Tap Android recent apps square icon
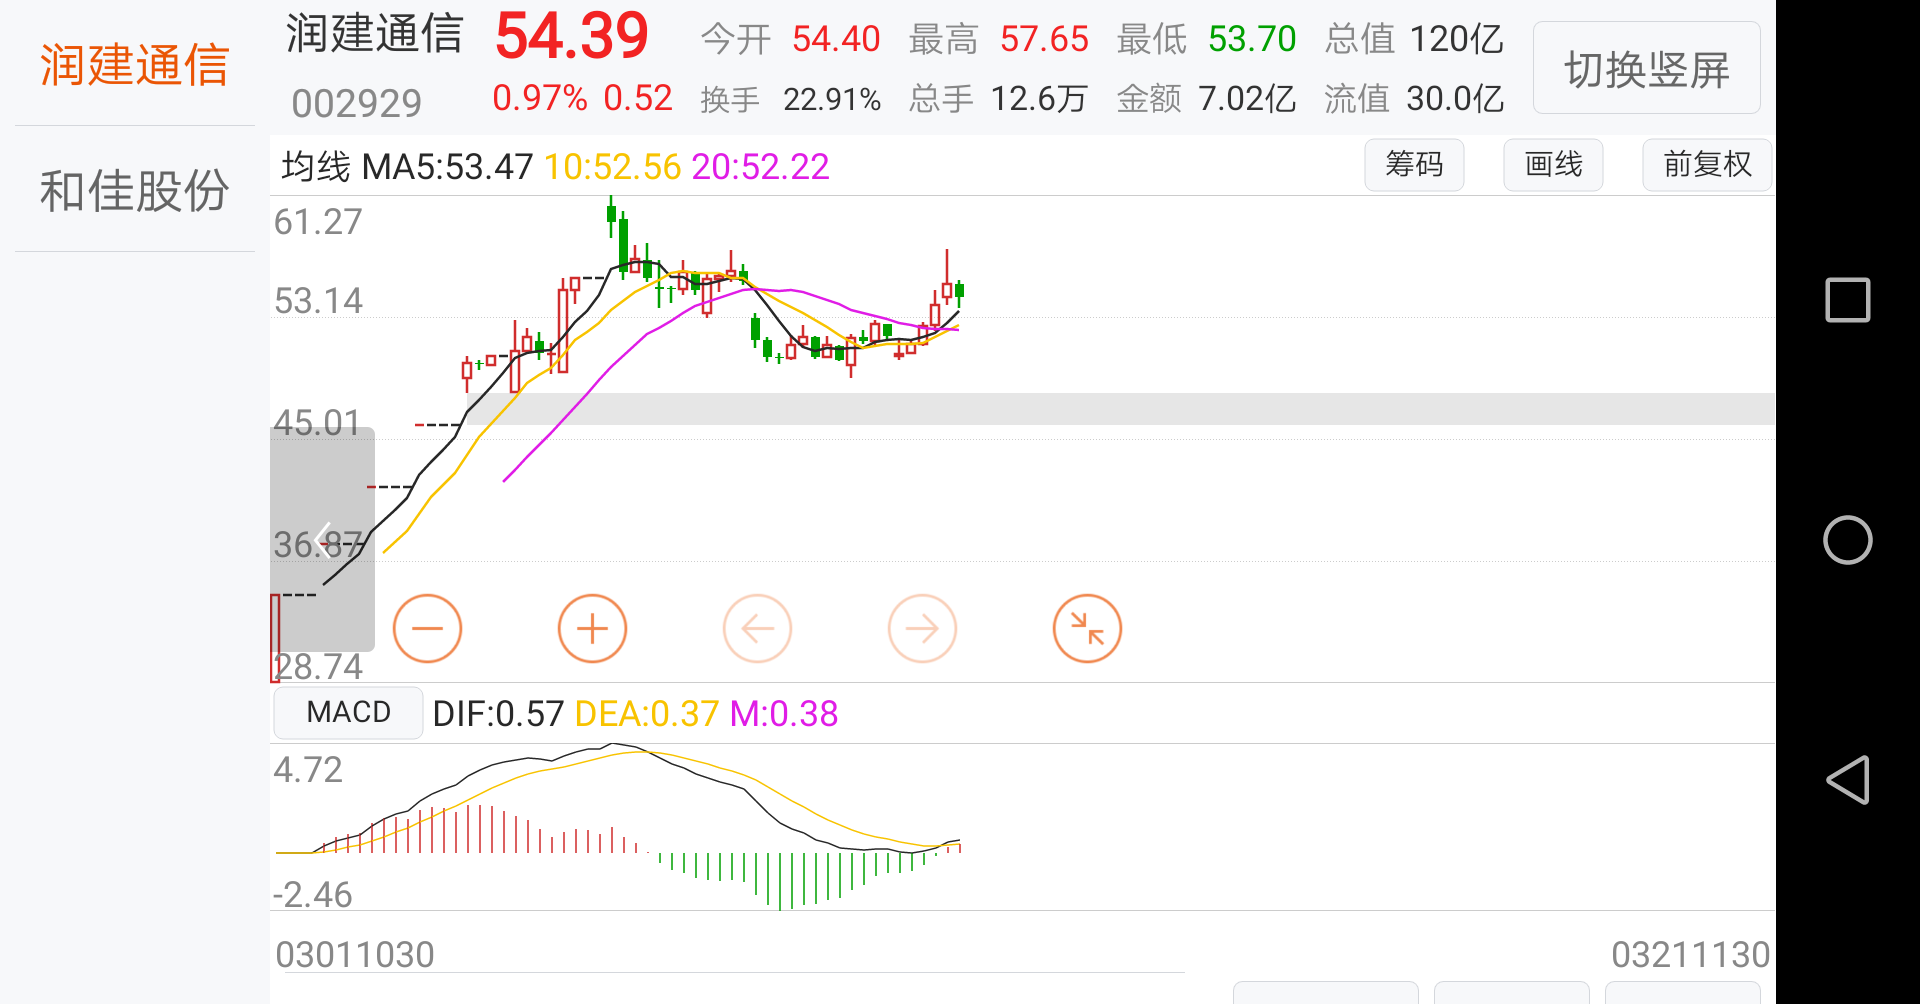 tap(1847, 300)
